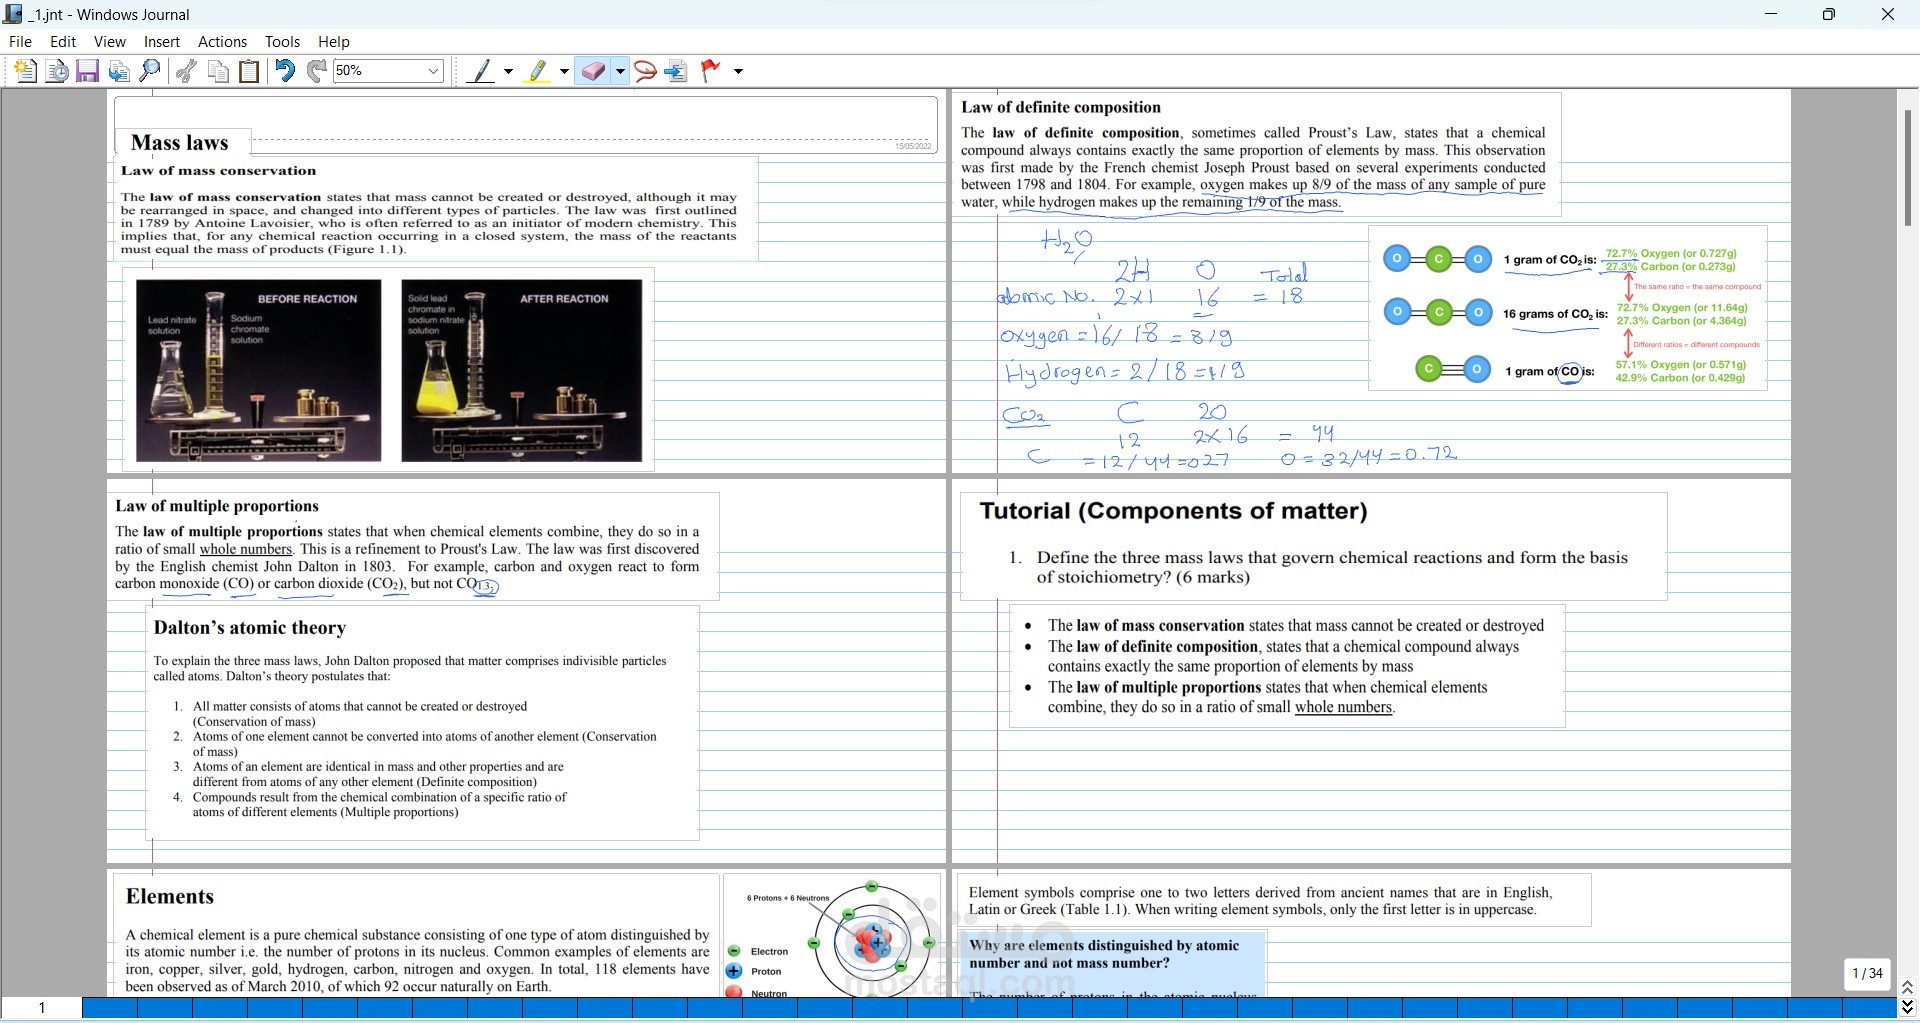Redo the last undone action
Screen dimensions: 1920x1023
point(316,71)
